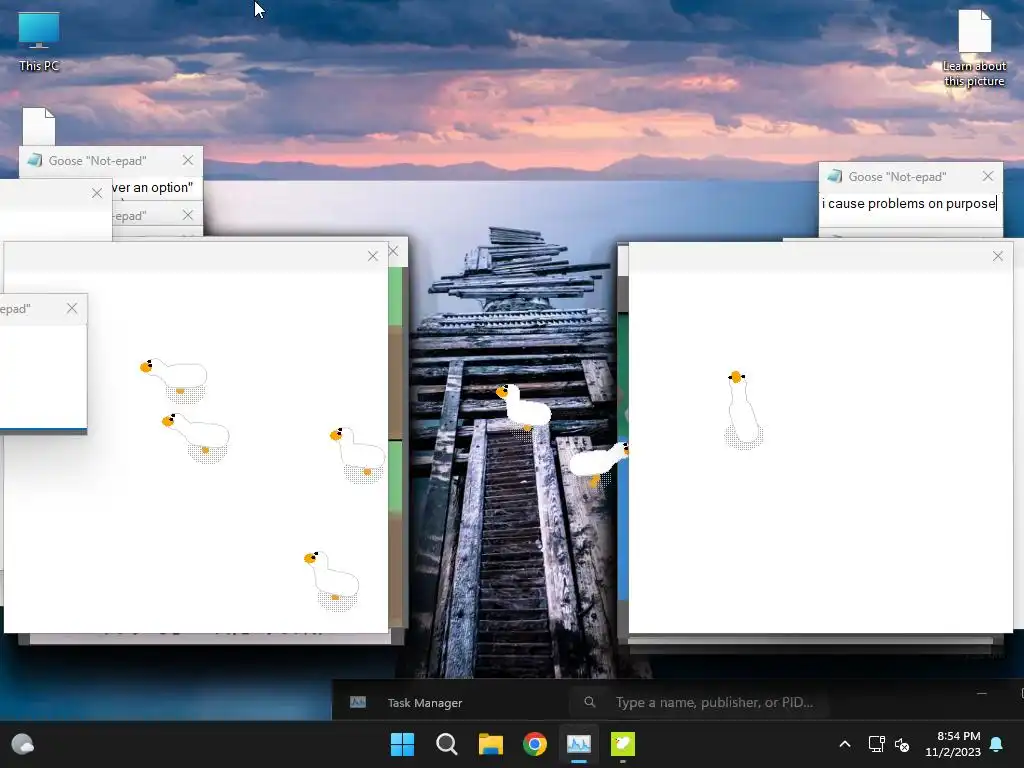The width and height of the screenshot is (1024, 768).
Task: Close the 'i cause problems on purpose' note
Action: 988,176
